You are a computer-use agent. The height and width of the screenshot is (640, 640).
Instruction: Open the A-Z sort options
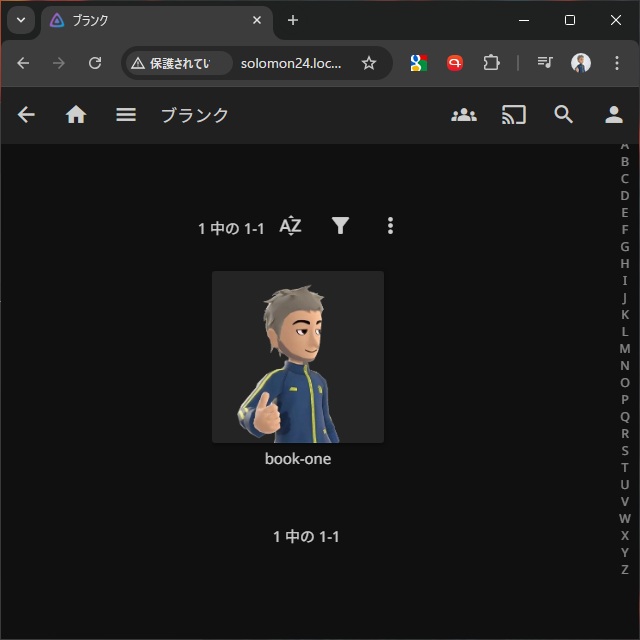[x=290, y=226]
